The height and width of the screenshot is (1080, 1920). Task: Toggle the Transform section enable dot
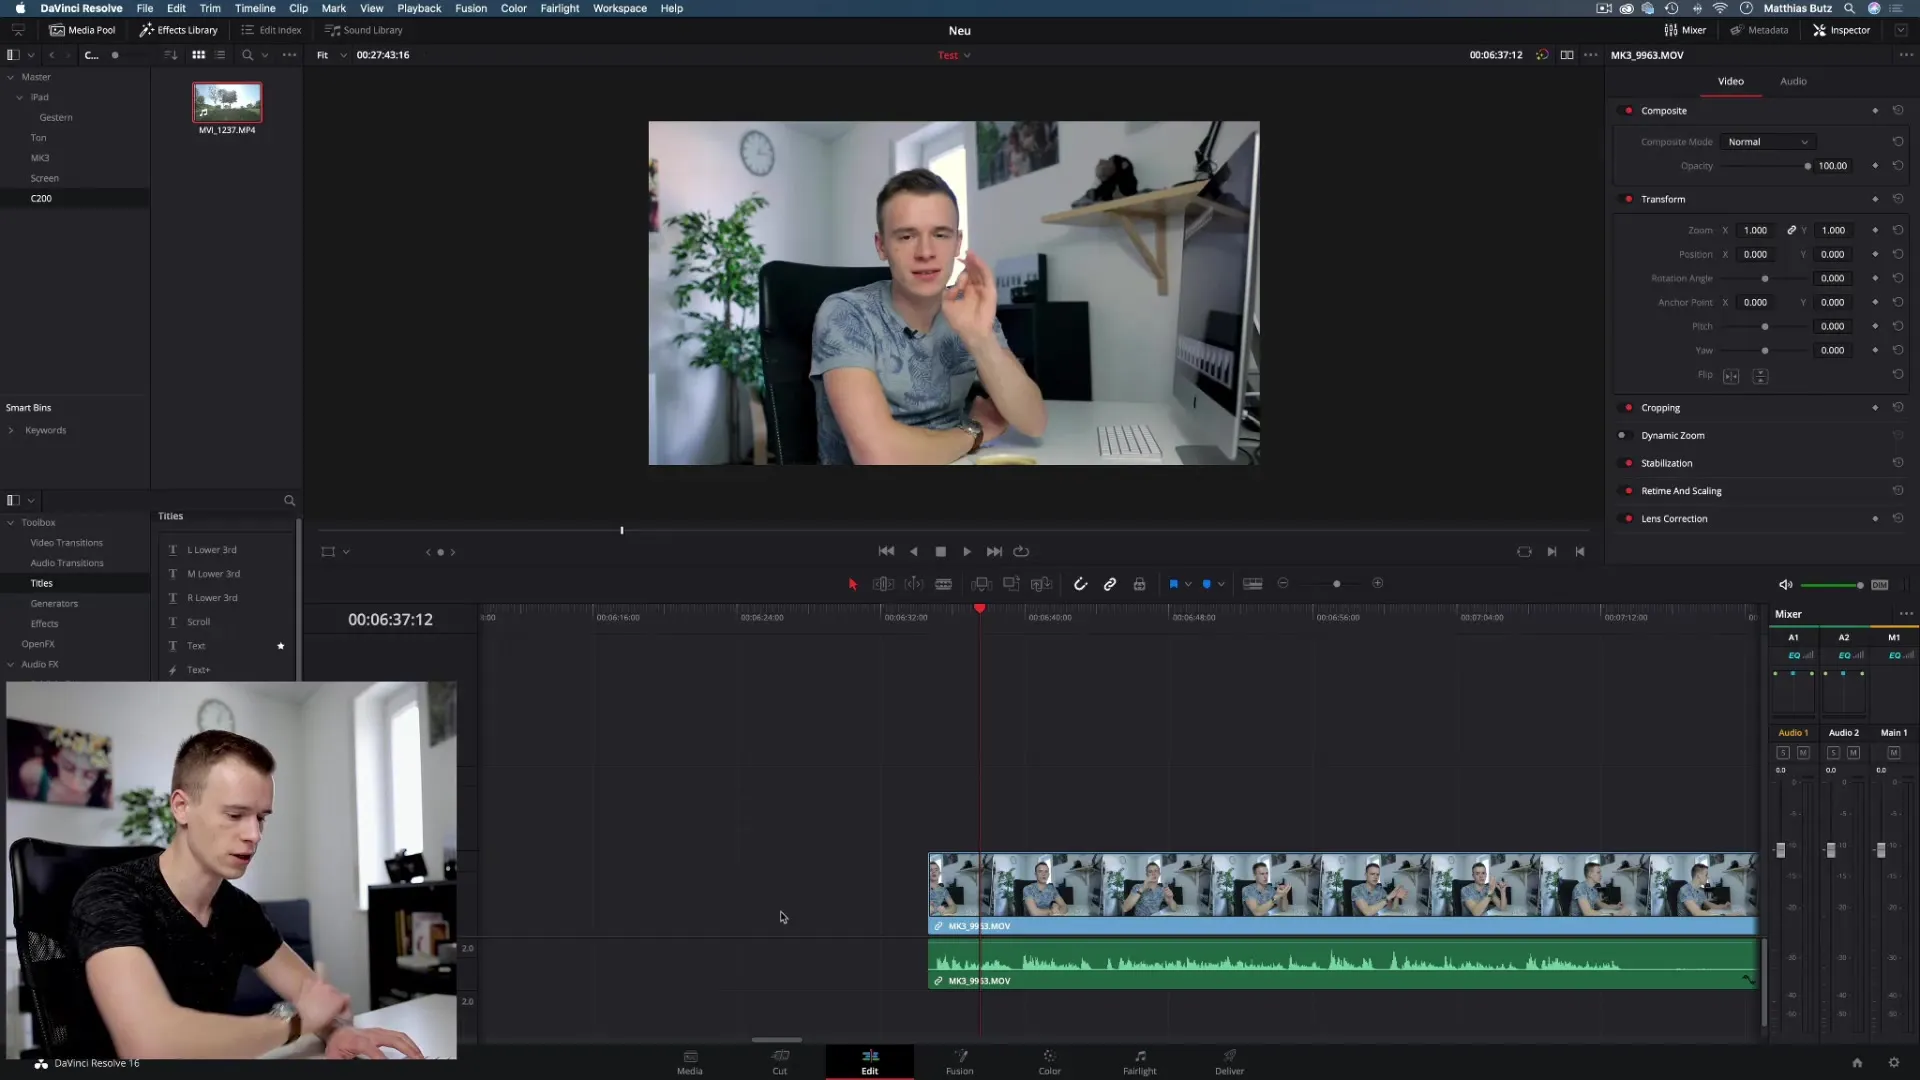(x=1628, y=199)
